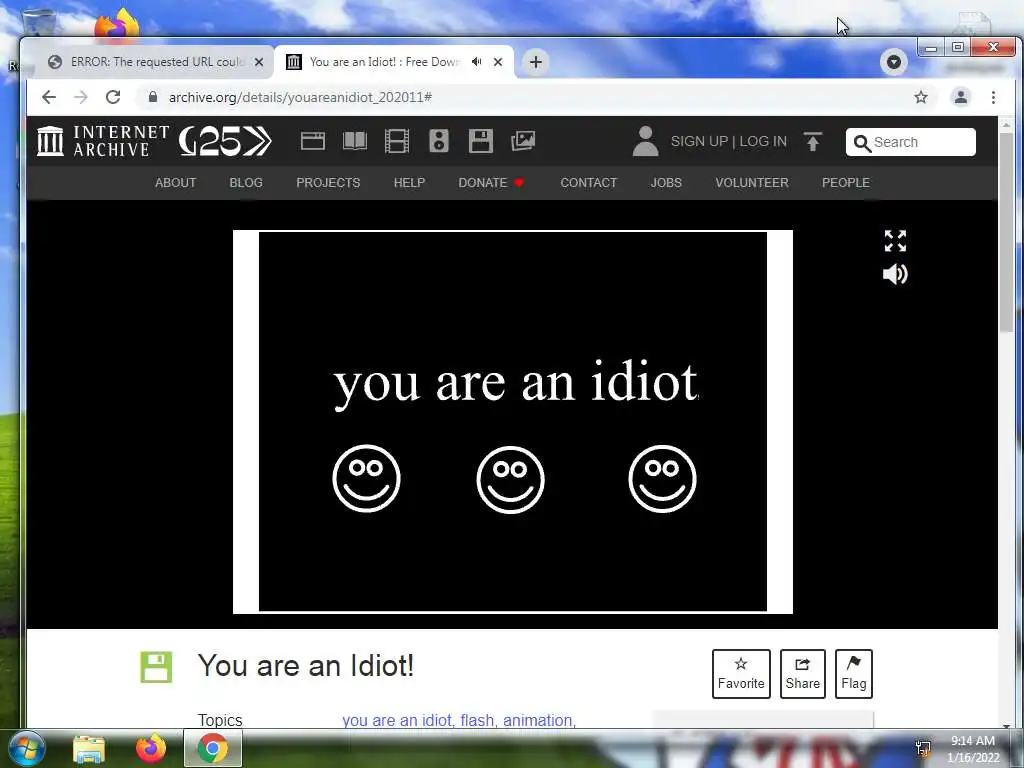Open the 'animation' topic link
This screenshot has height=768, width=1024.
click(539, 720)
